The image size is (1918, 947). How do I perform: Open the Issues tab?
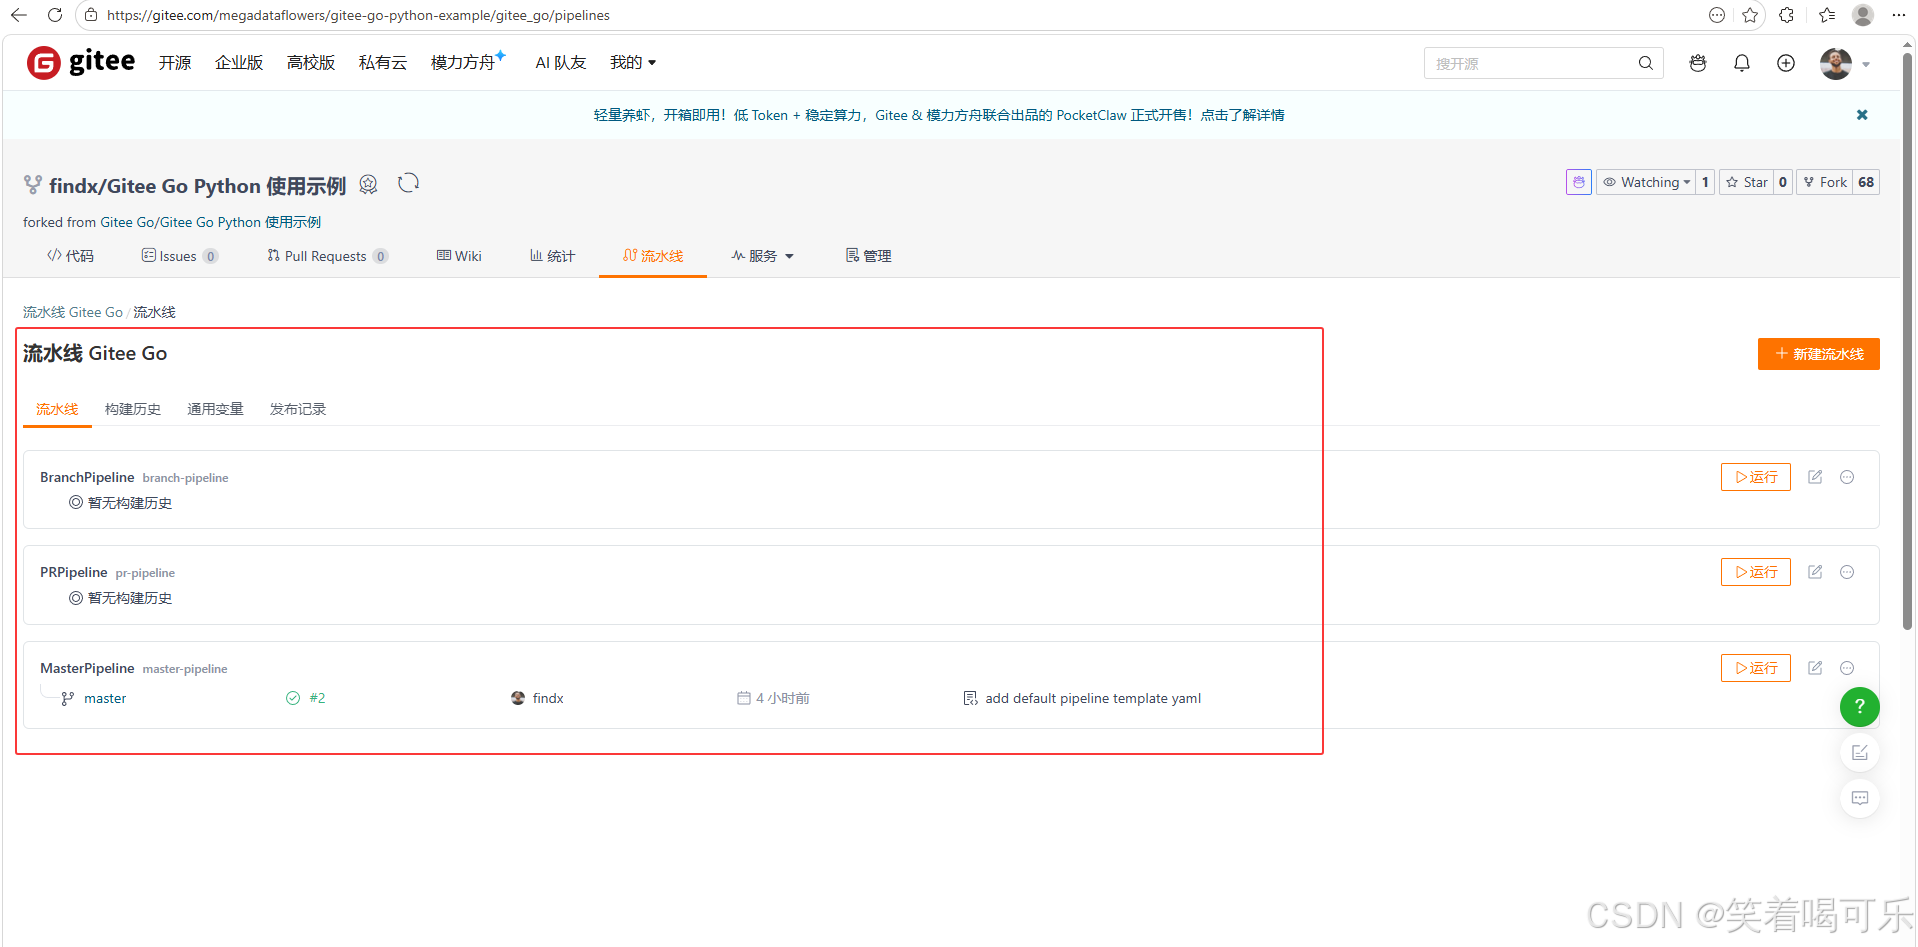pyautogui.click(x=180, y=256)
